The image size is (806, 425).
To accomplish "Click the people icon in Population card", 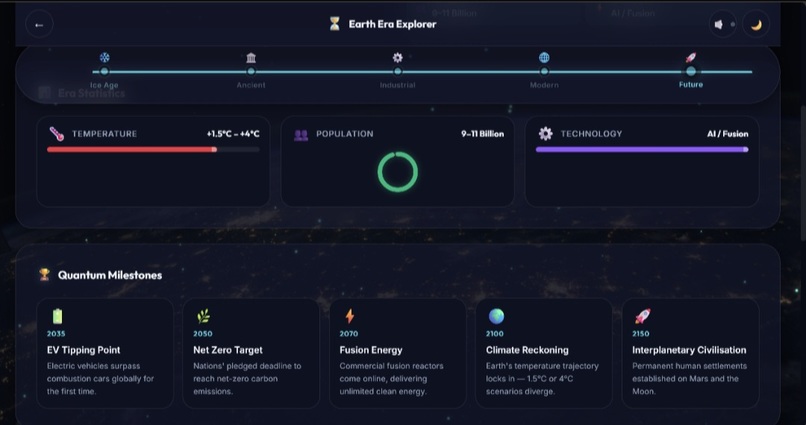I will [x=301, y=135].
